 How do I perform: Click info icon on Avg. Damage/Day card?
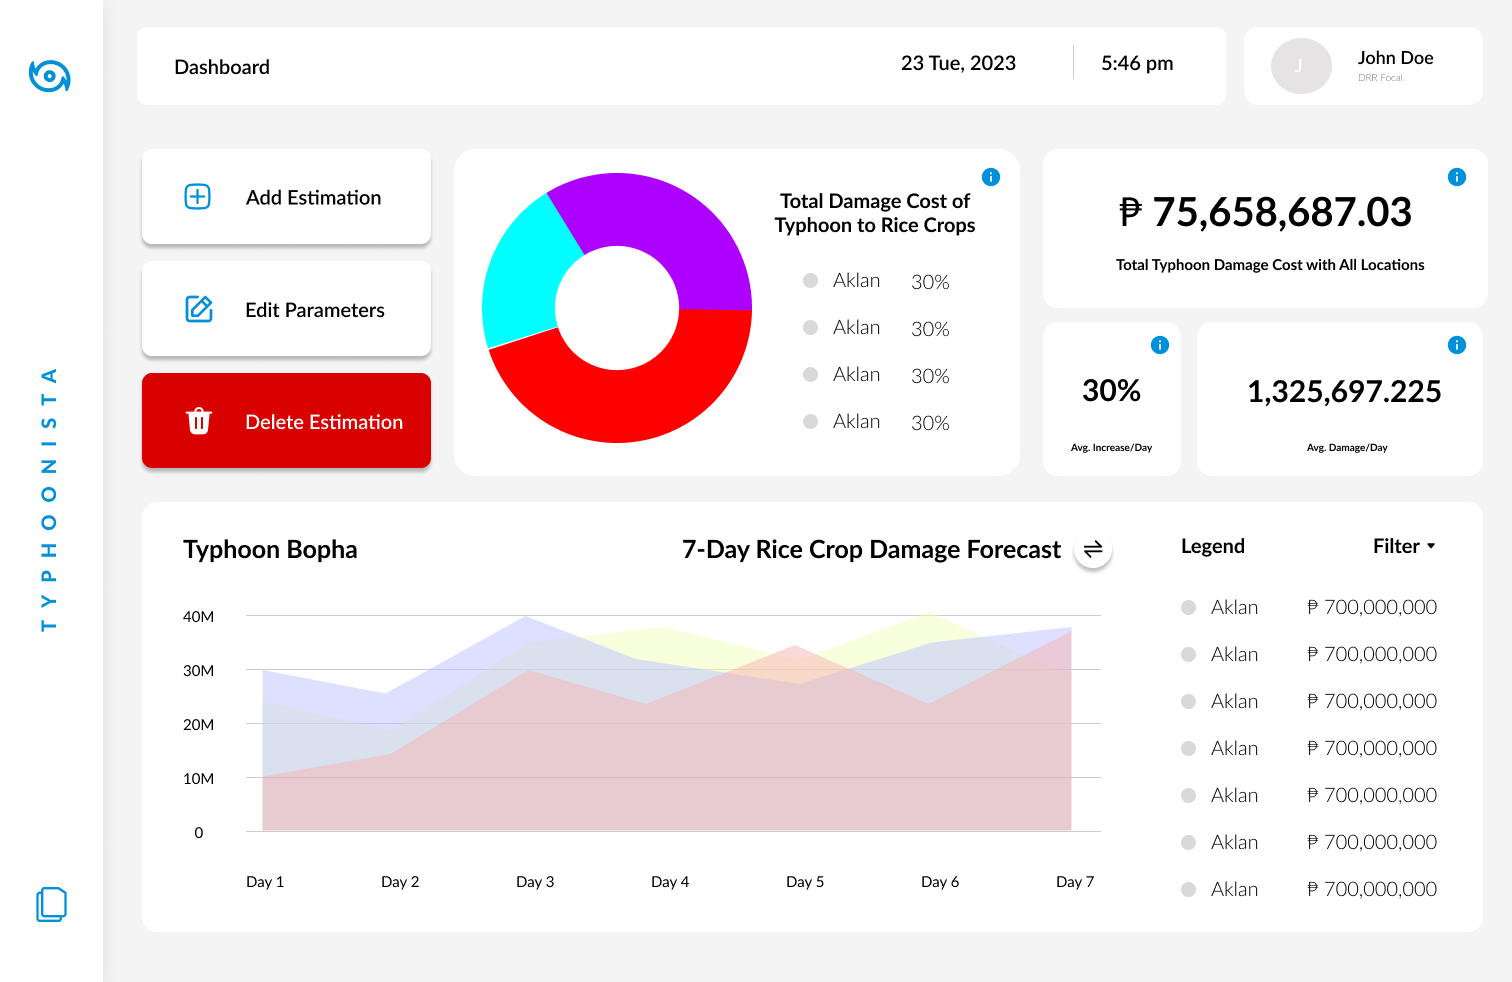pyautogui.click(x=1457, y=345)
